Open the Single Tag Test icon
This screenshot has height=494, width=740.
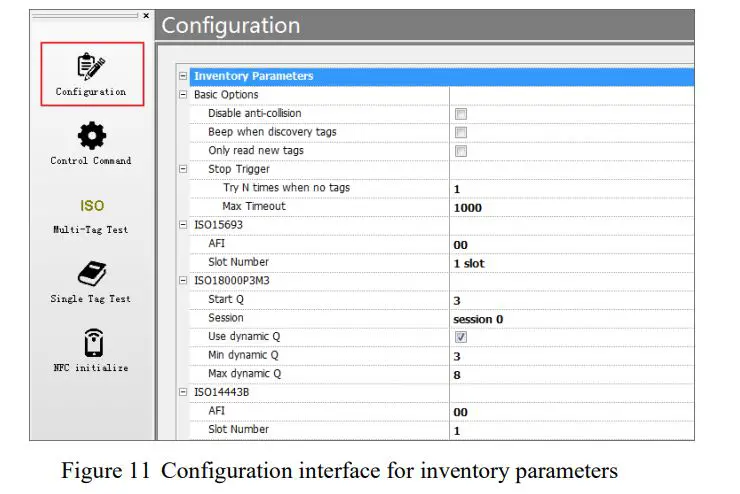click(x=91, y=274)
